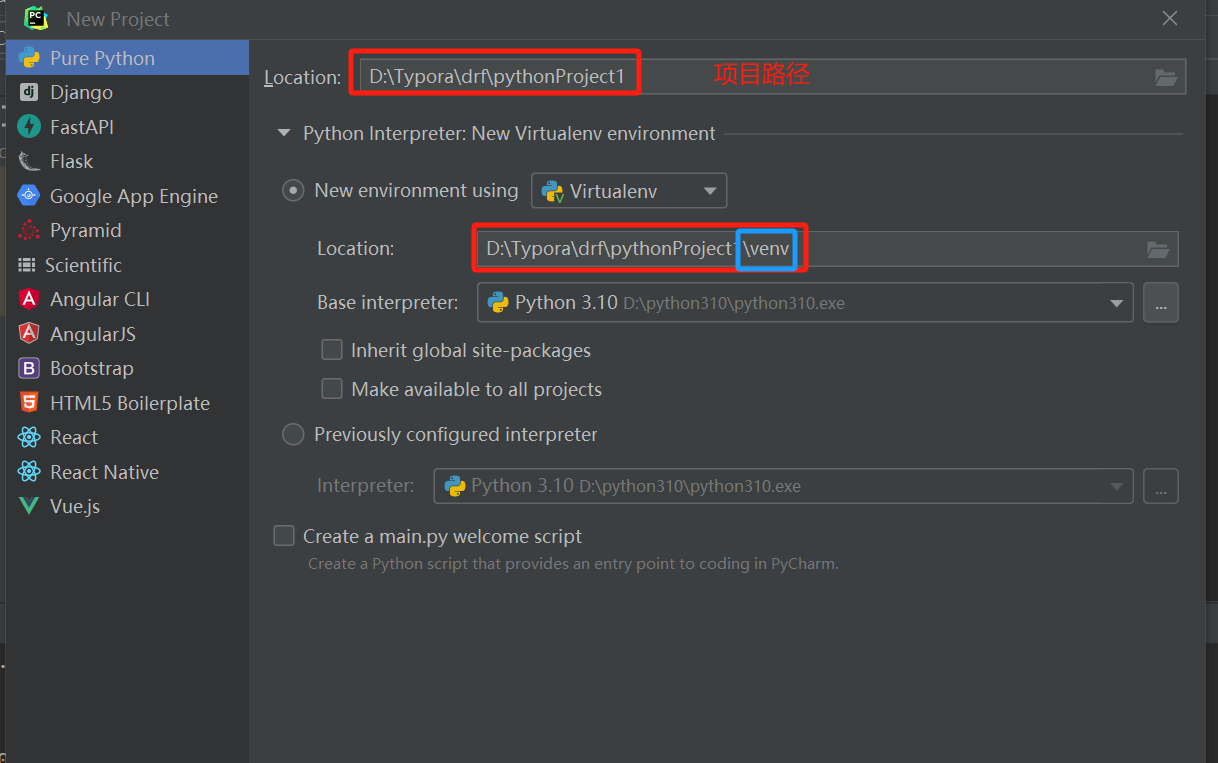Open the Virtualenv environment type dropdown

click(628, 190)
